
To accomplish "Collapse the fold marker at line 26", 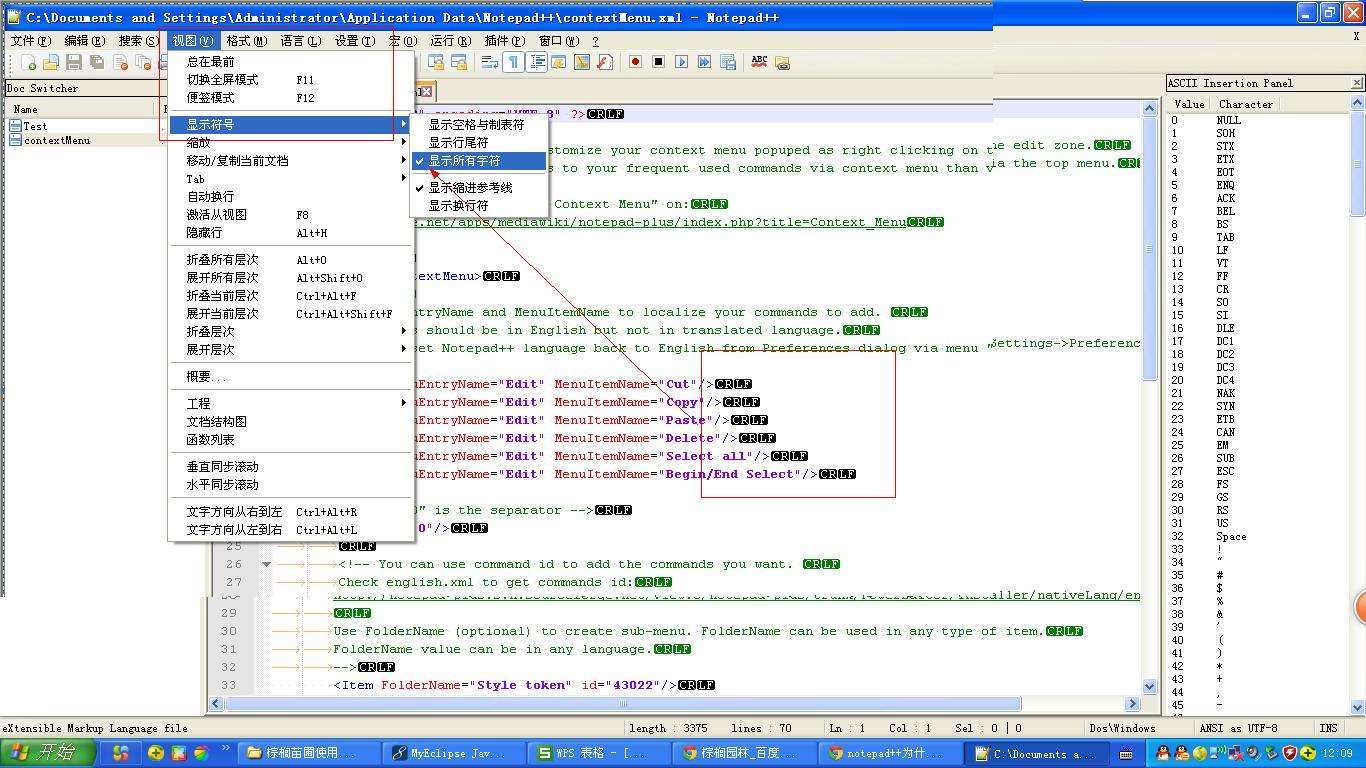I will tap(266, 564).
